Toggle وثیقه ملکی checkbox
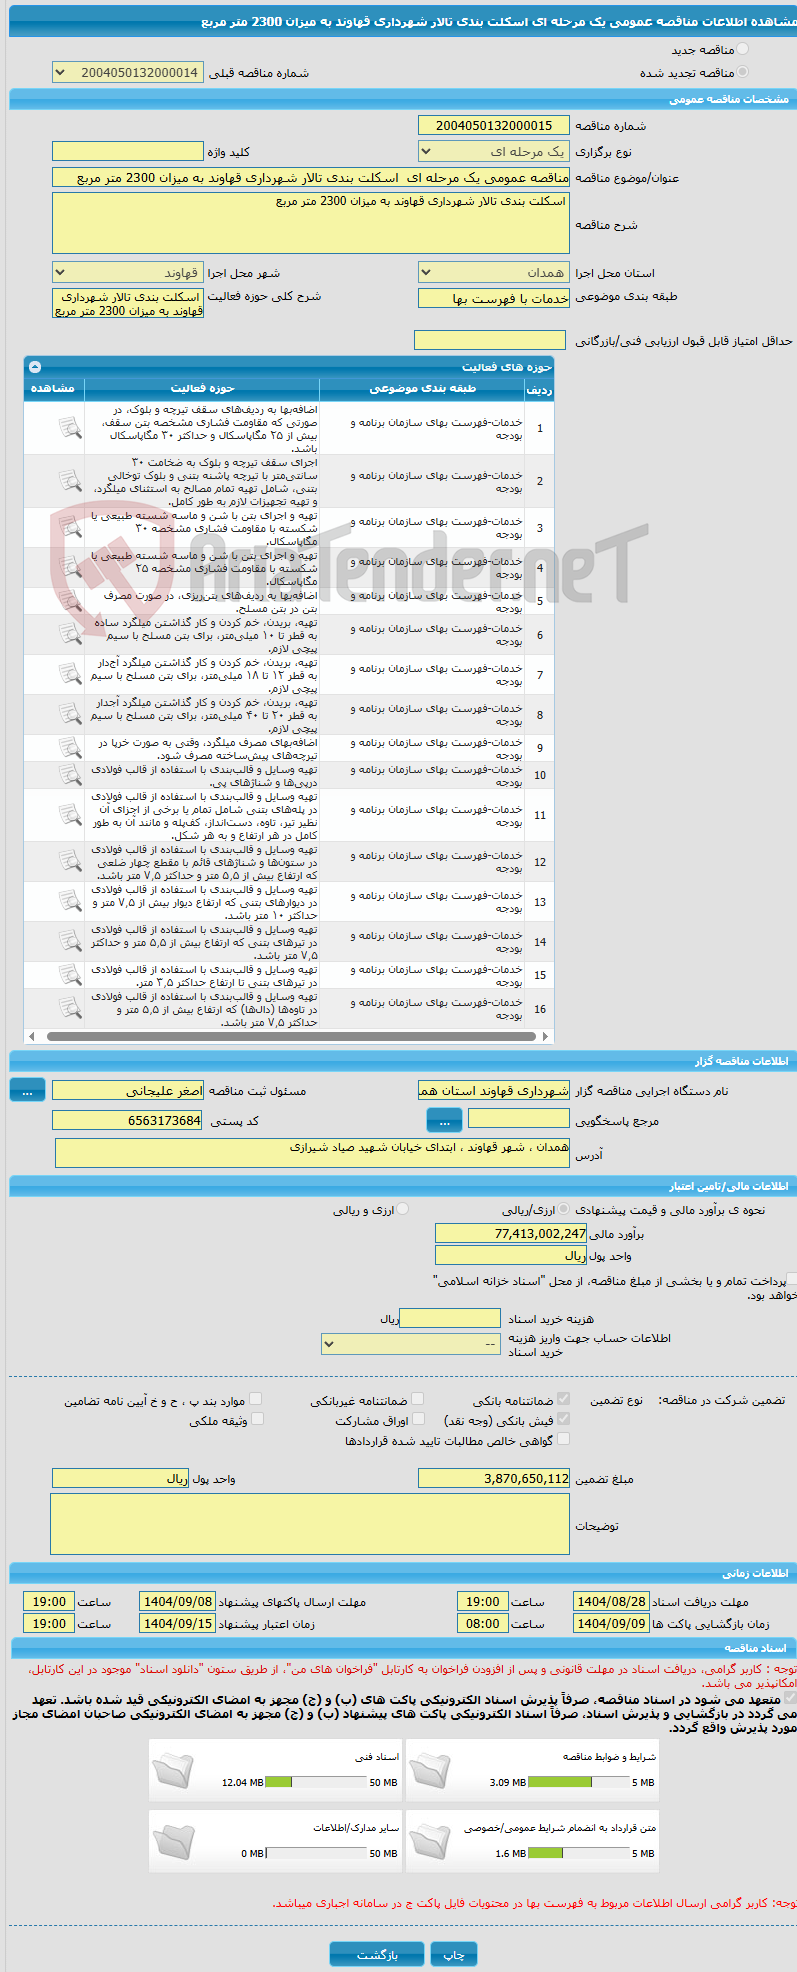Image resolution: width=797 pixels, height=1972 pixels. [257, 1419]
